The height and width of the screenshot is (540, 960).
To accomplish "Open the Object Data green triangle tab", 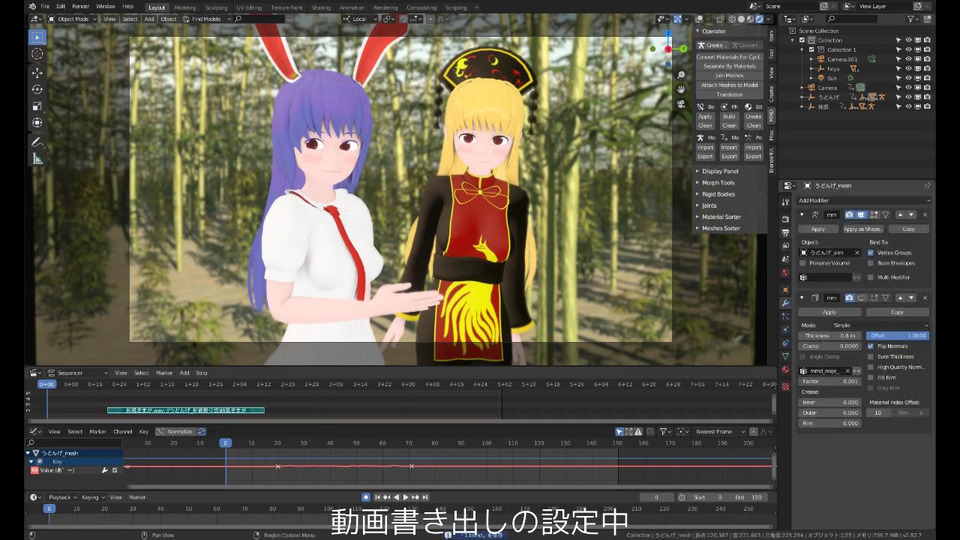I will (x=786, y=356).
